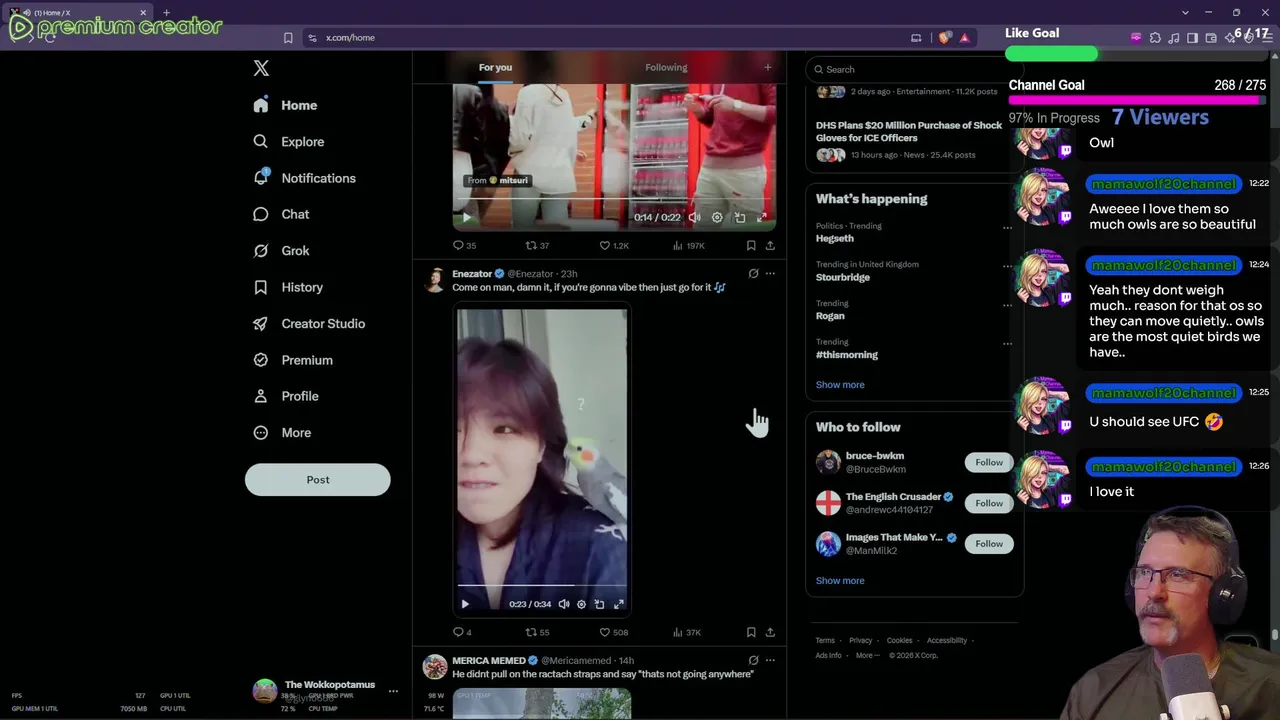Click the X logo in the sidebar
1280x720 pixels.
(x=261, y=68)
